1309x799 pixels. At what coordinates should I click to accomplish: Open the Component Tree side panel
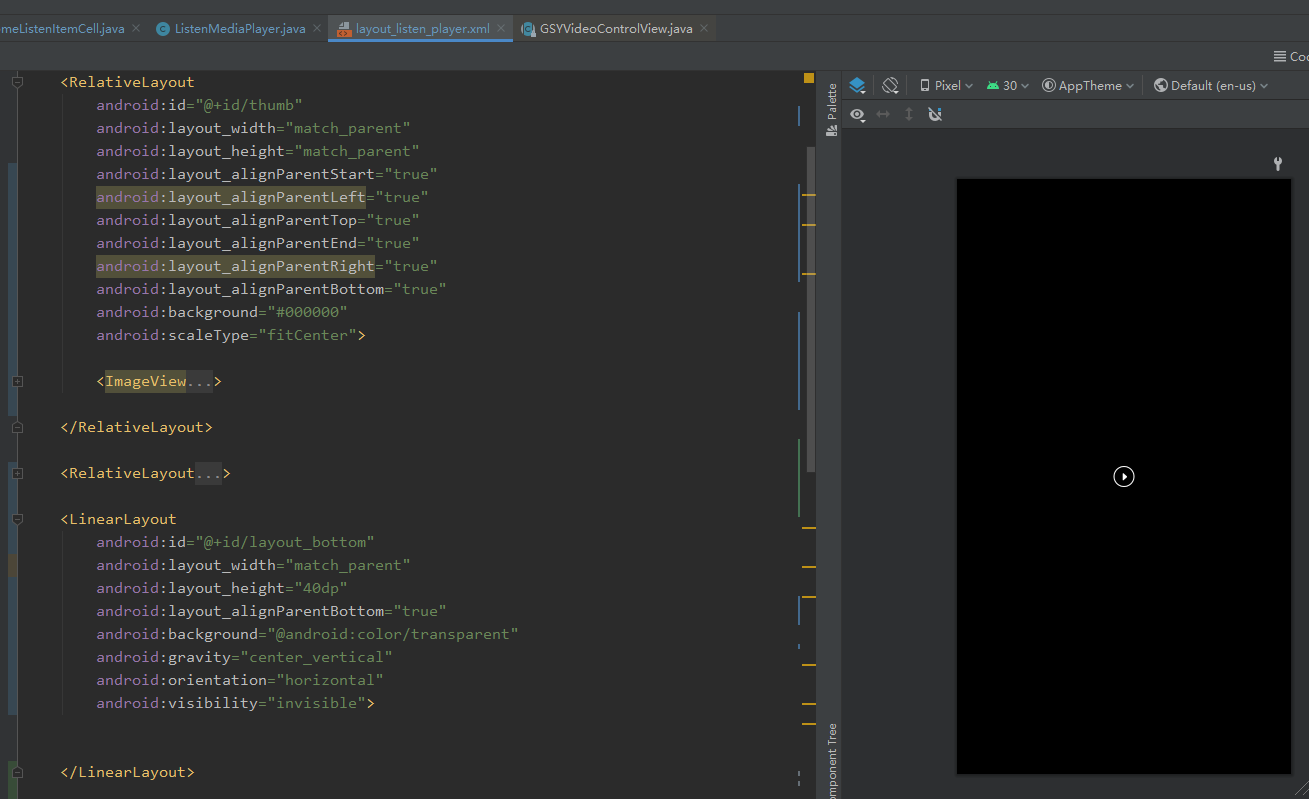click(x=831, y=760)
